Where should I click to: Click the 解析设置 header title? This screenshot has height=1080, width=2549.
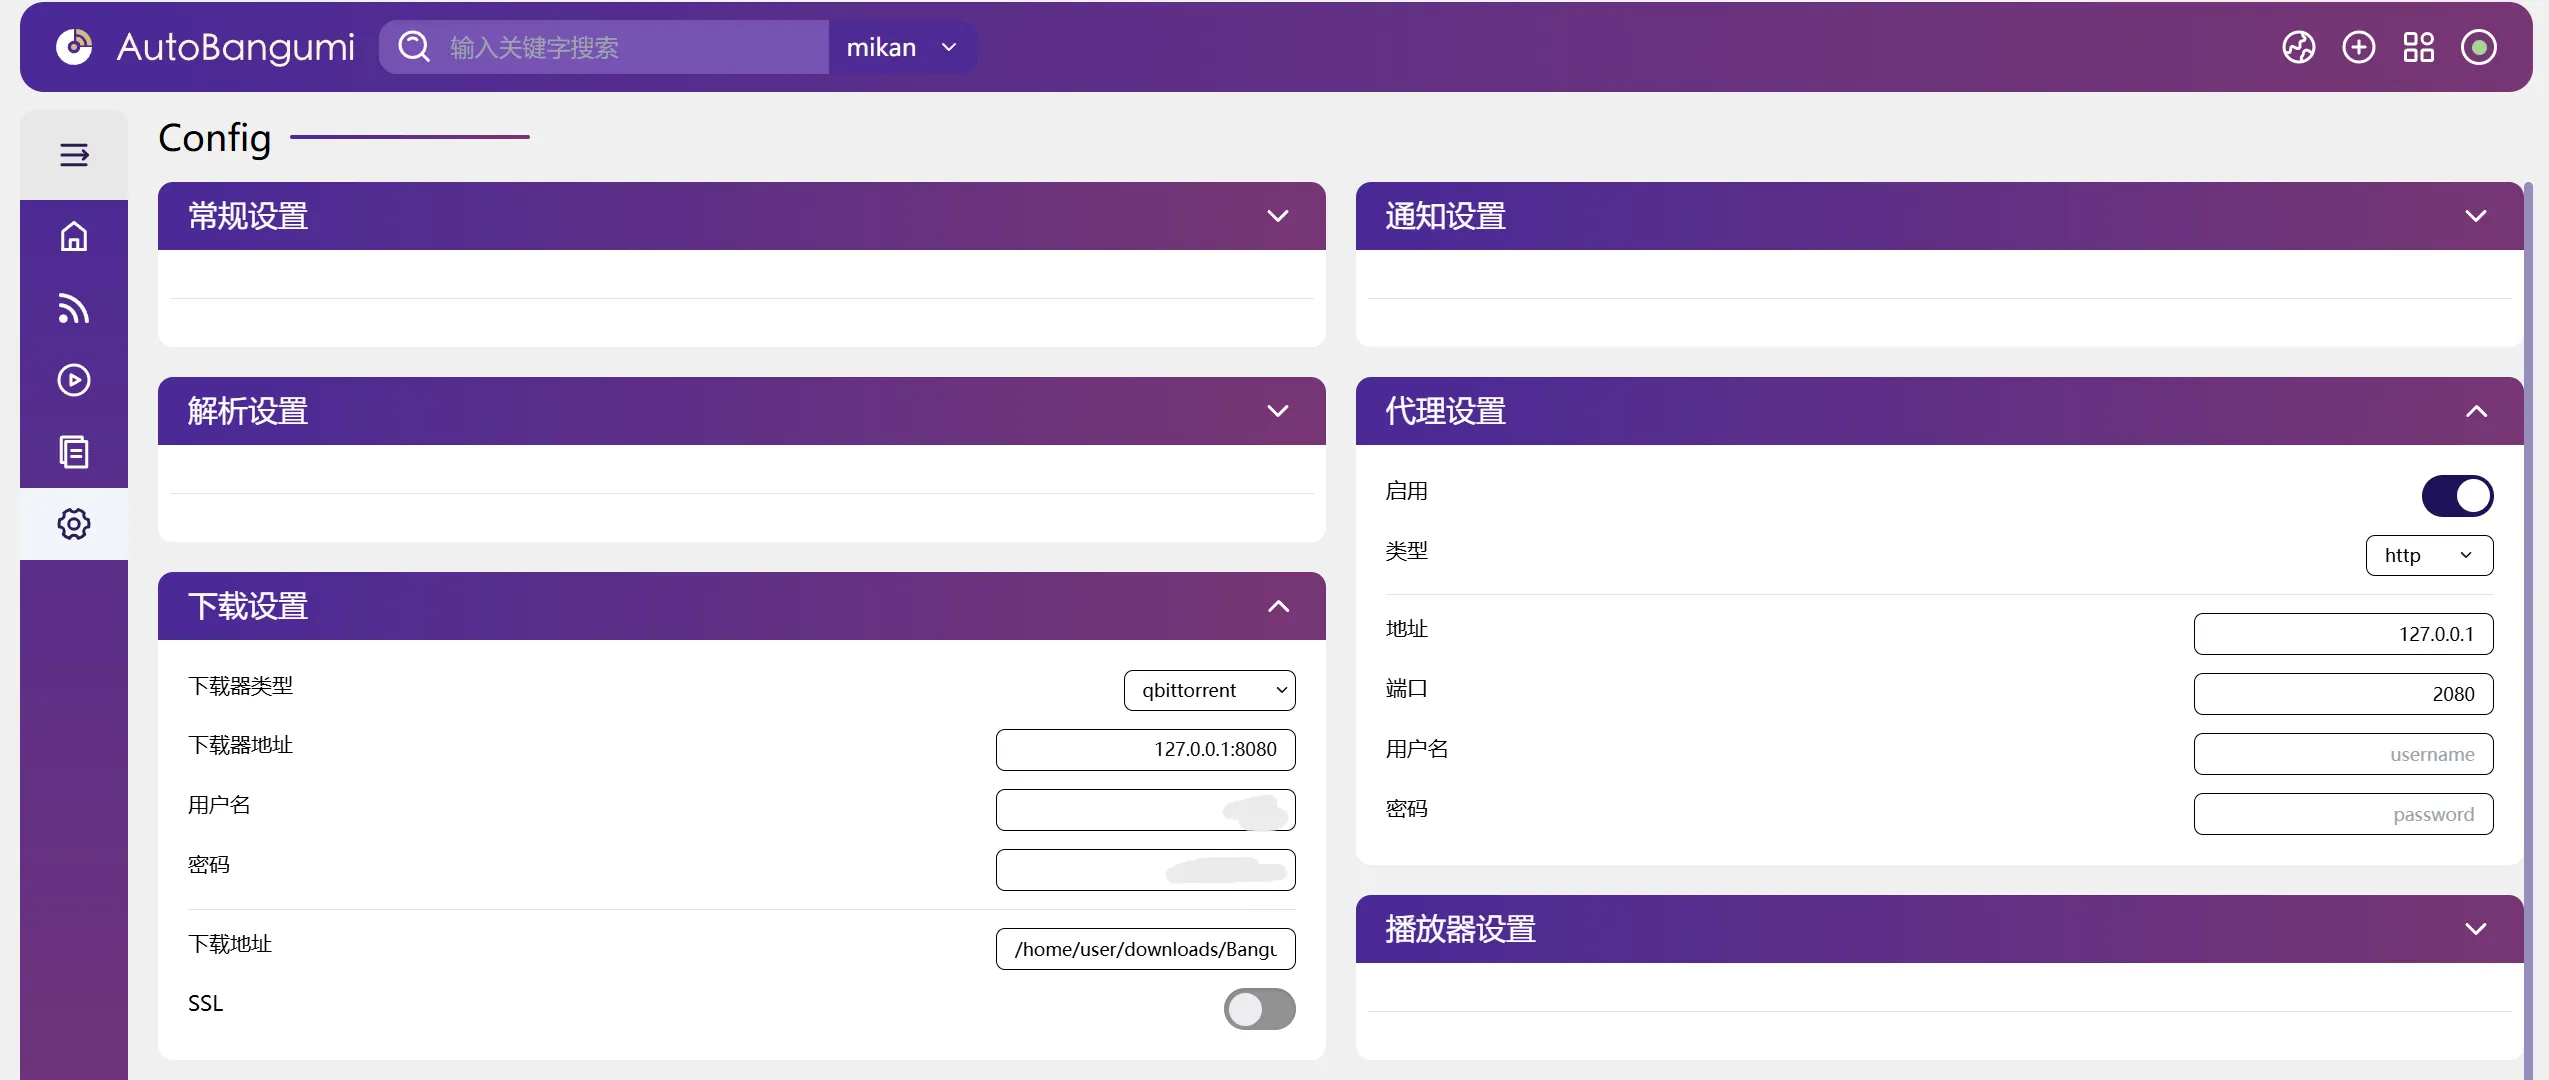point(248,411)
